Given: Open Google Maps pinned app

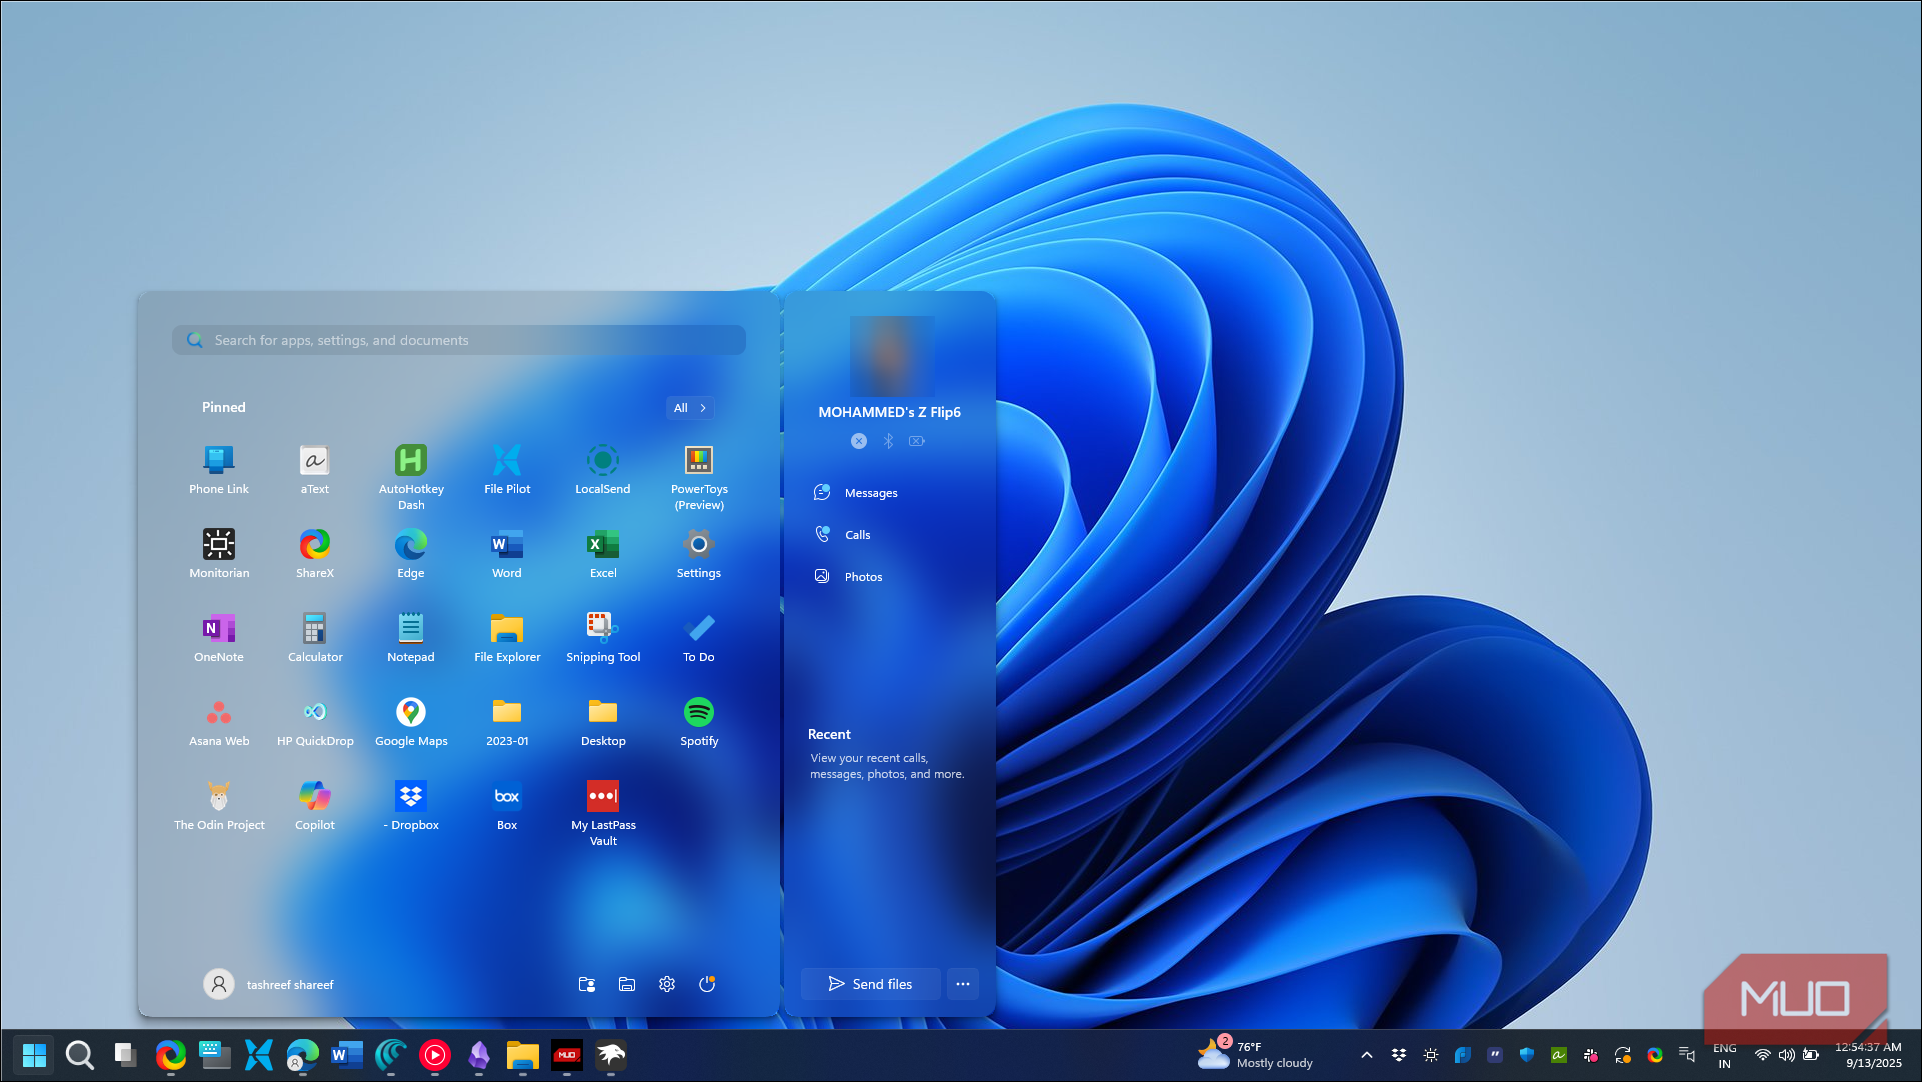Looking at the screenshot, I should click(x=411, y=722).
